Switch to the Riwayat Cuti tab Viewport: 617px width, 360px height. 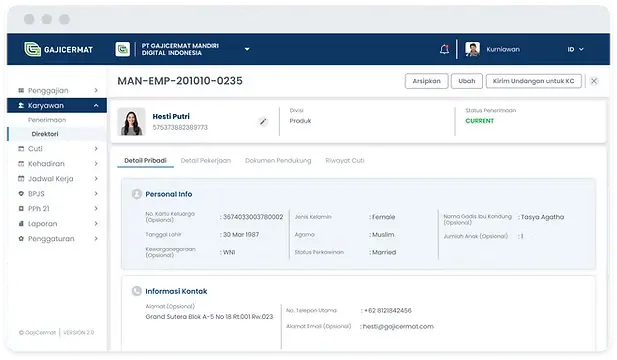[x=345, y=161]
